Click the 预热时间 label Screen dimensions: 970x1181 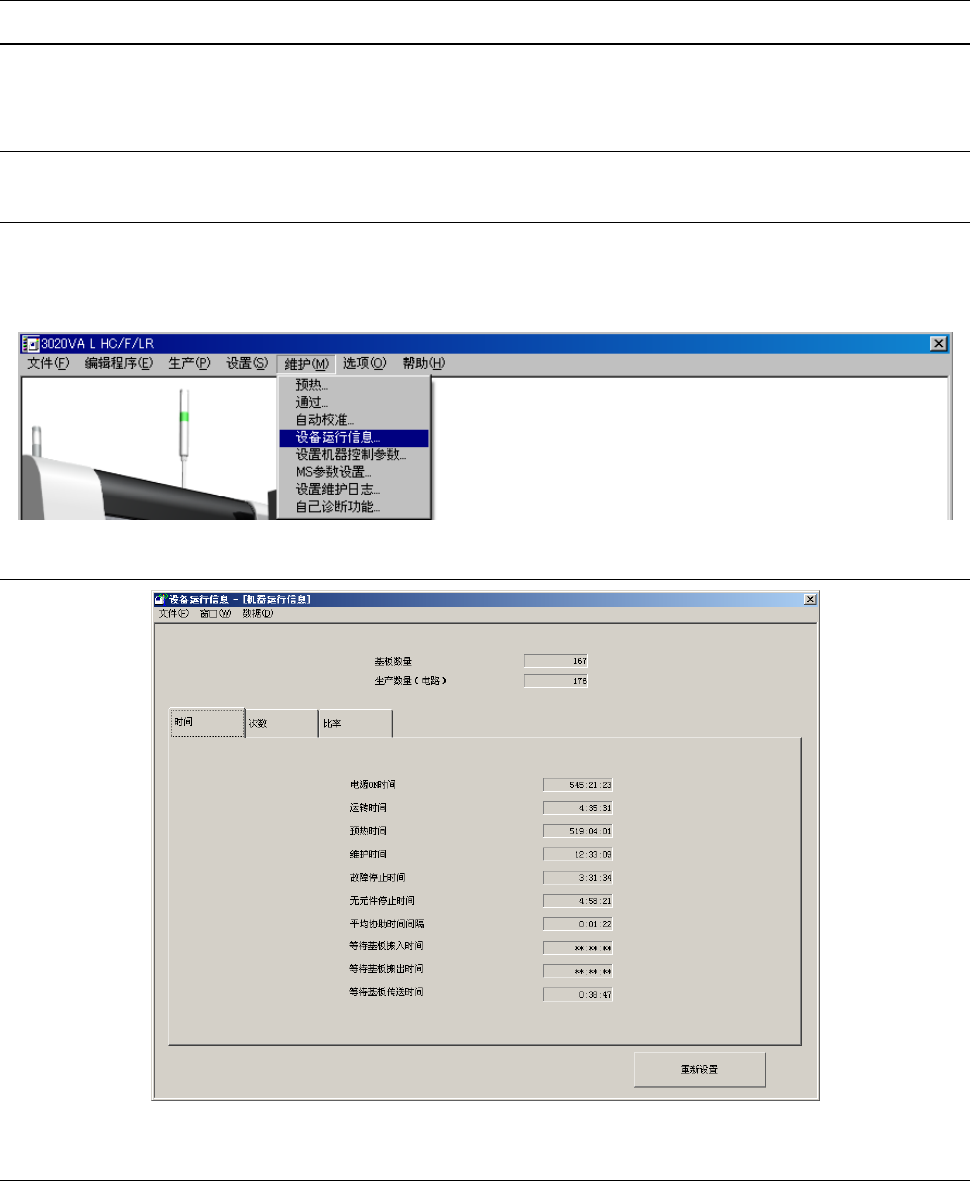(368, 831)
